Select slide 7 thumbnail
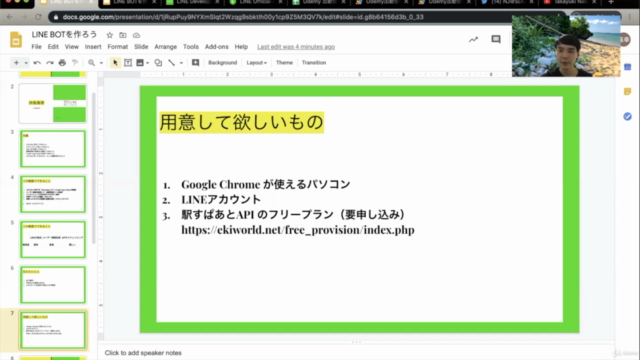 (x=53, y=330)
